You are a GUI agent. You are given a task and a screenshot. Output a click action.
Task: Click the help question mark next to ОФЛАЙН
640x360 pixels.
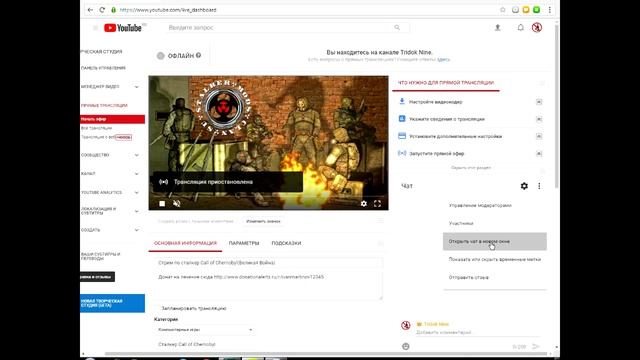pos(198,56)
